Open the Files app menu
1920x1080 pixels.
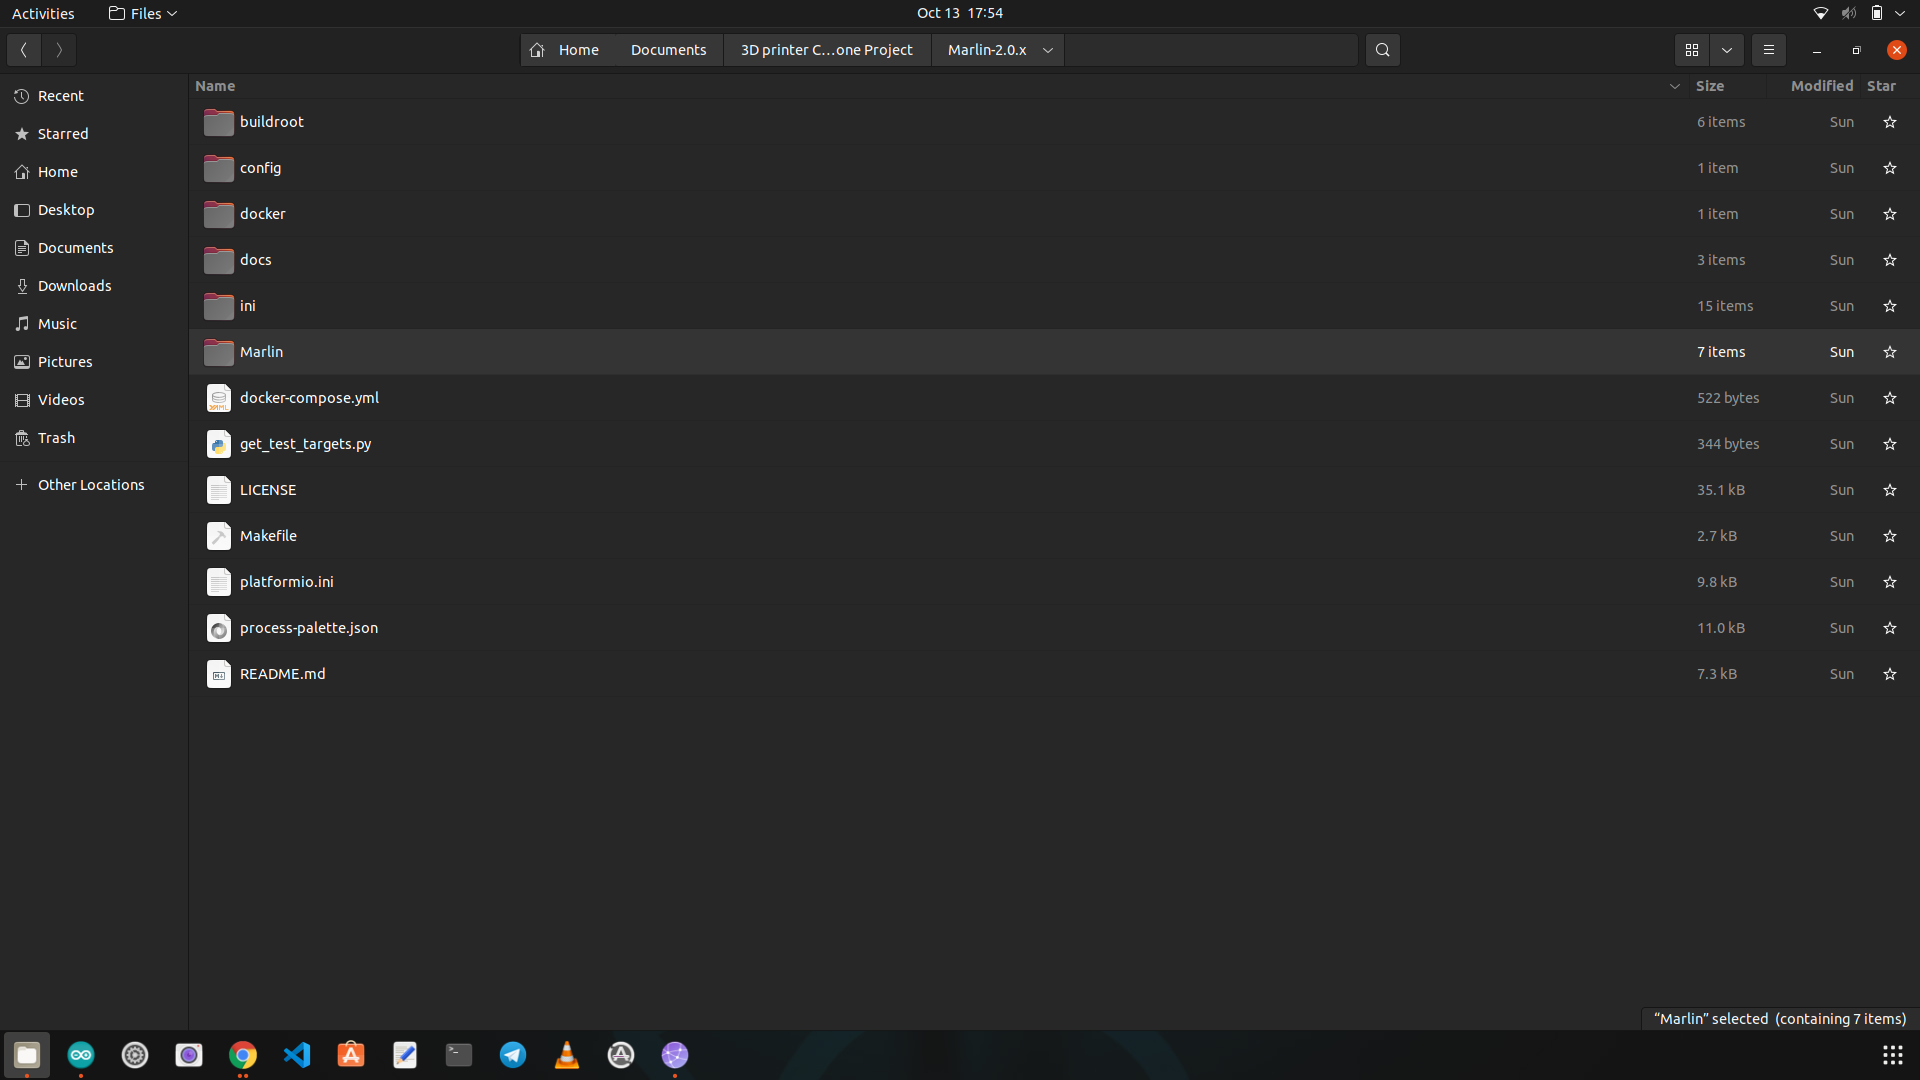click(x=143, y=13)
